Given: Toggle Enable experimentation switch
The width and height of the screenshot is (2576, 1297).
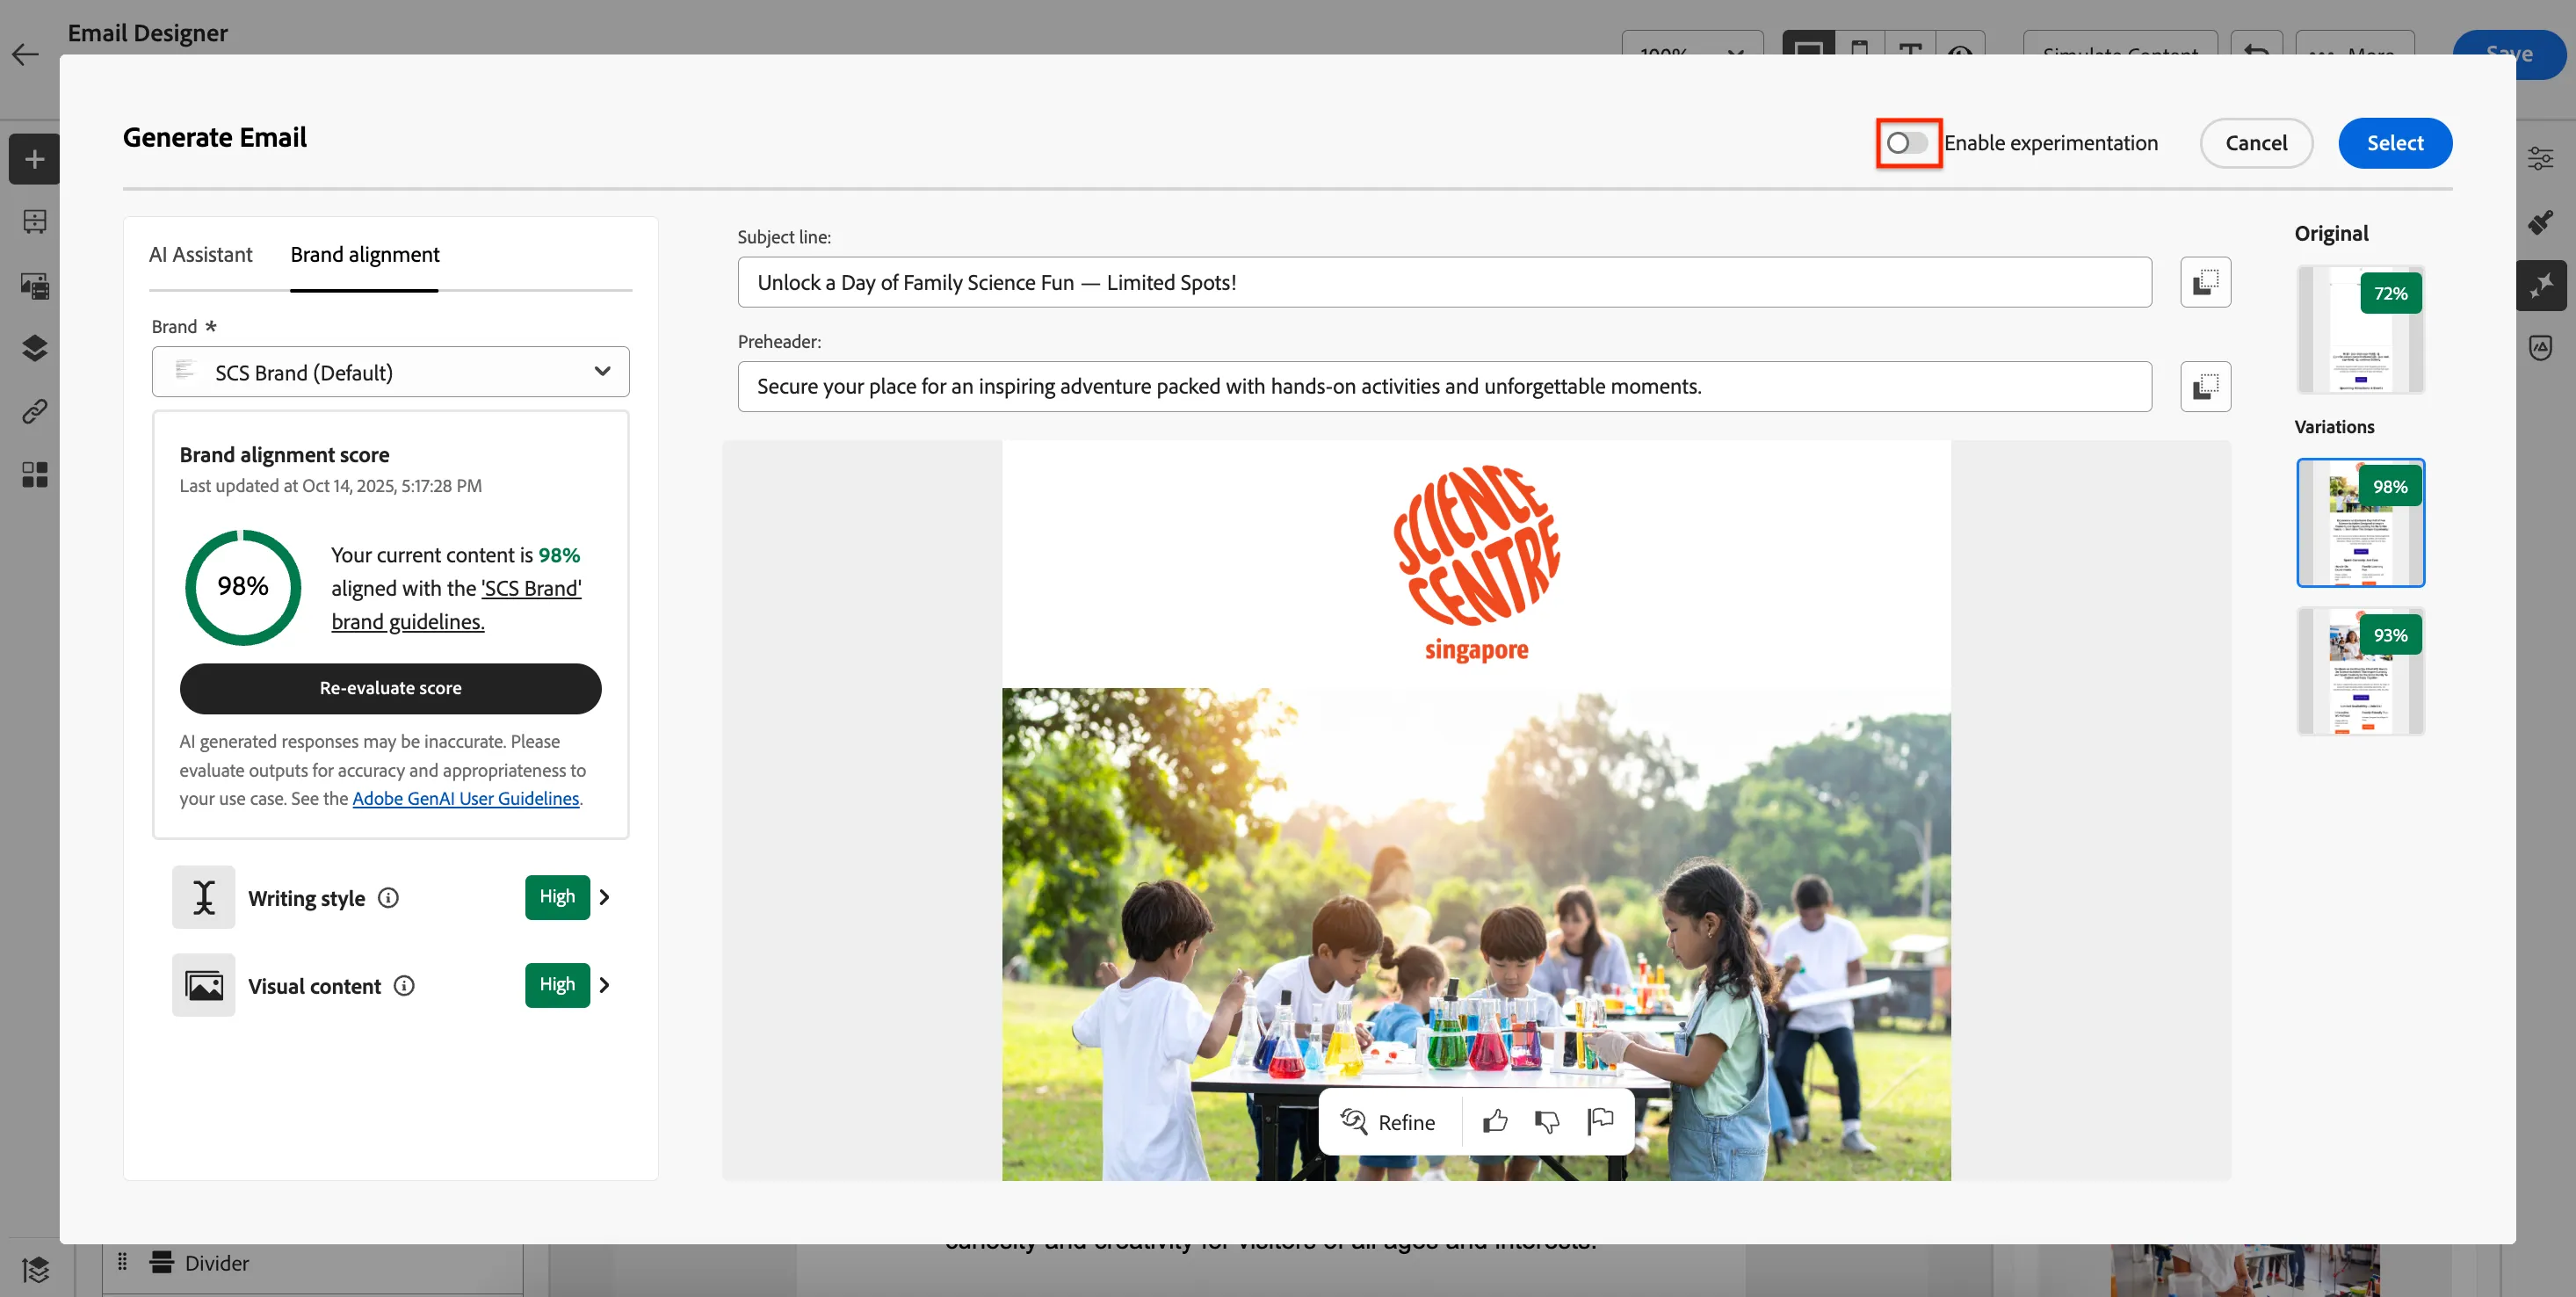Looking at the screenshot, I should coord(1907,143).
